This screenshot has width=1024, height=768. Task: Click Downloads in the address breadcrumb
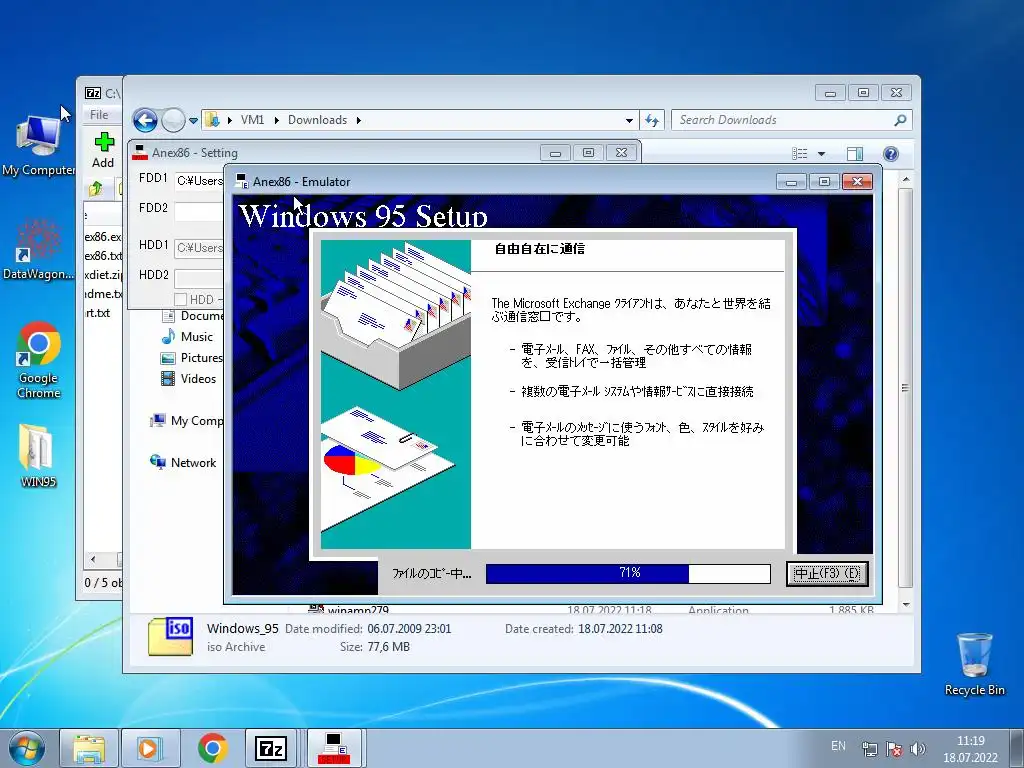pos(317,120)
